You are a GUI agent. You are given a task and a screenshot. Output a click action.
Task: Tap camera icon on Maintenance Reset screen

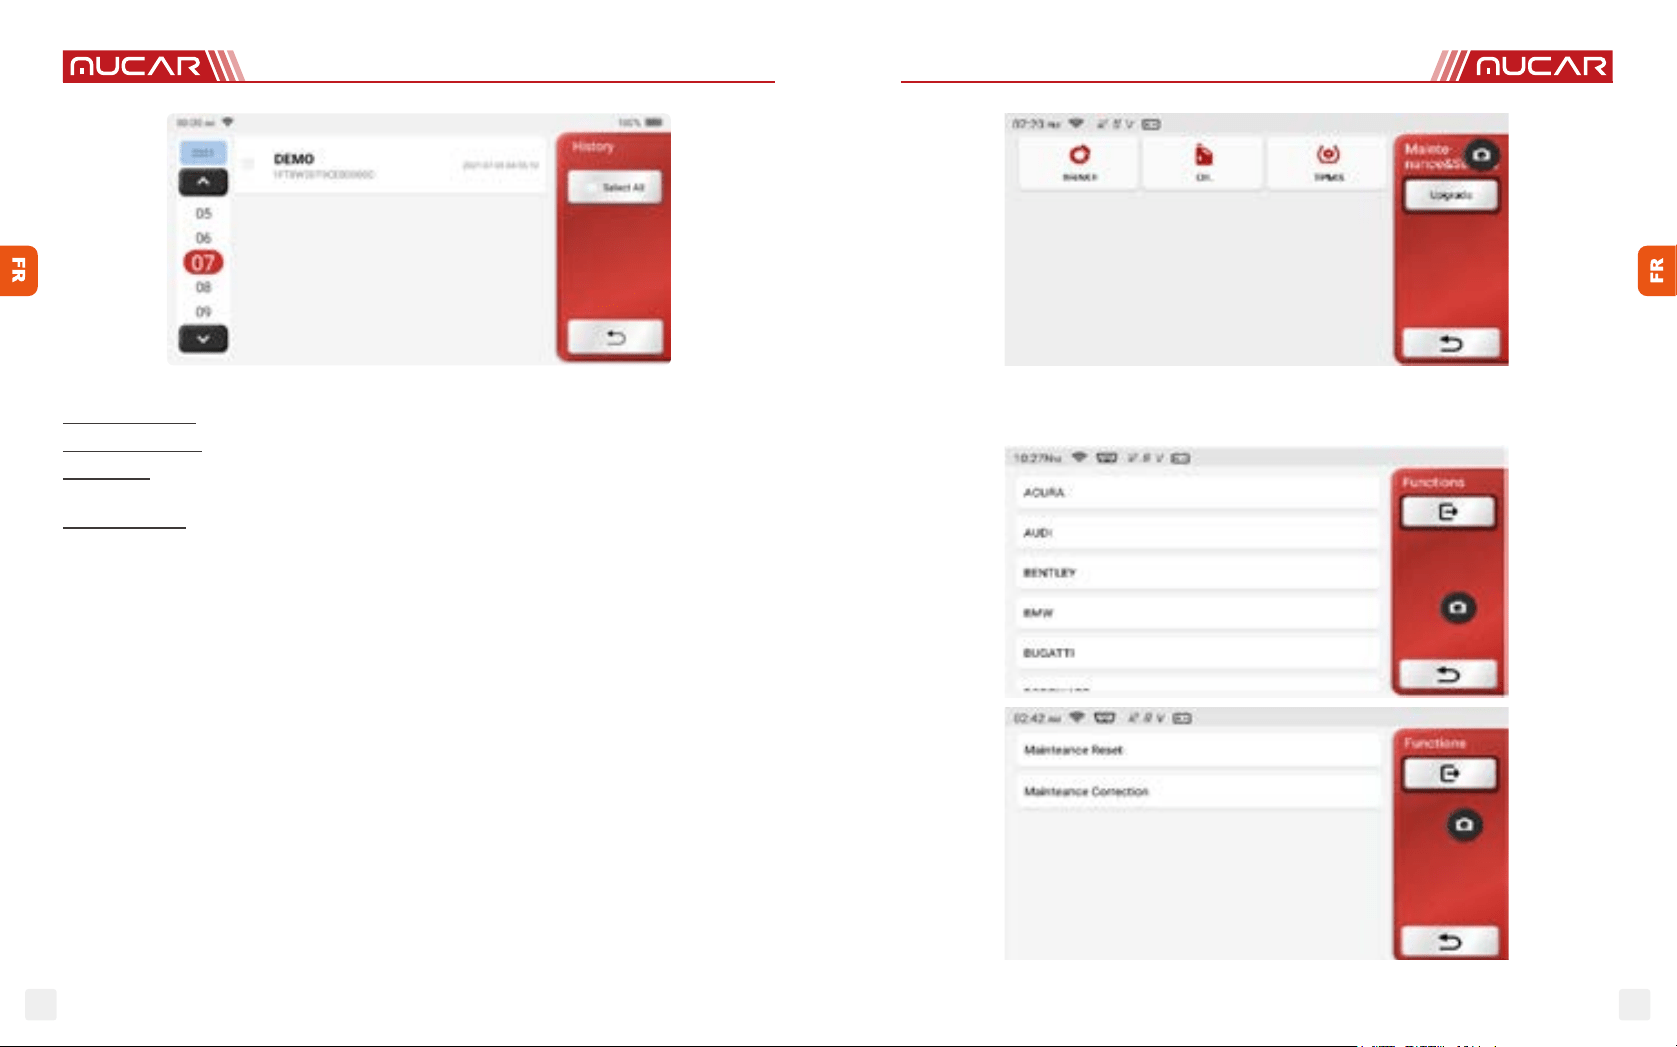(1464, 825)
